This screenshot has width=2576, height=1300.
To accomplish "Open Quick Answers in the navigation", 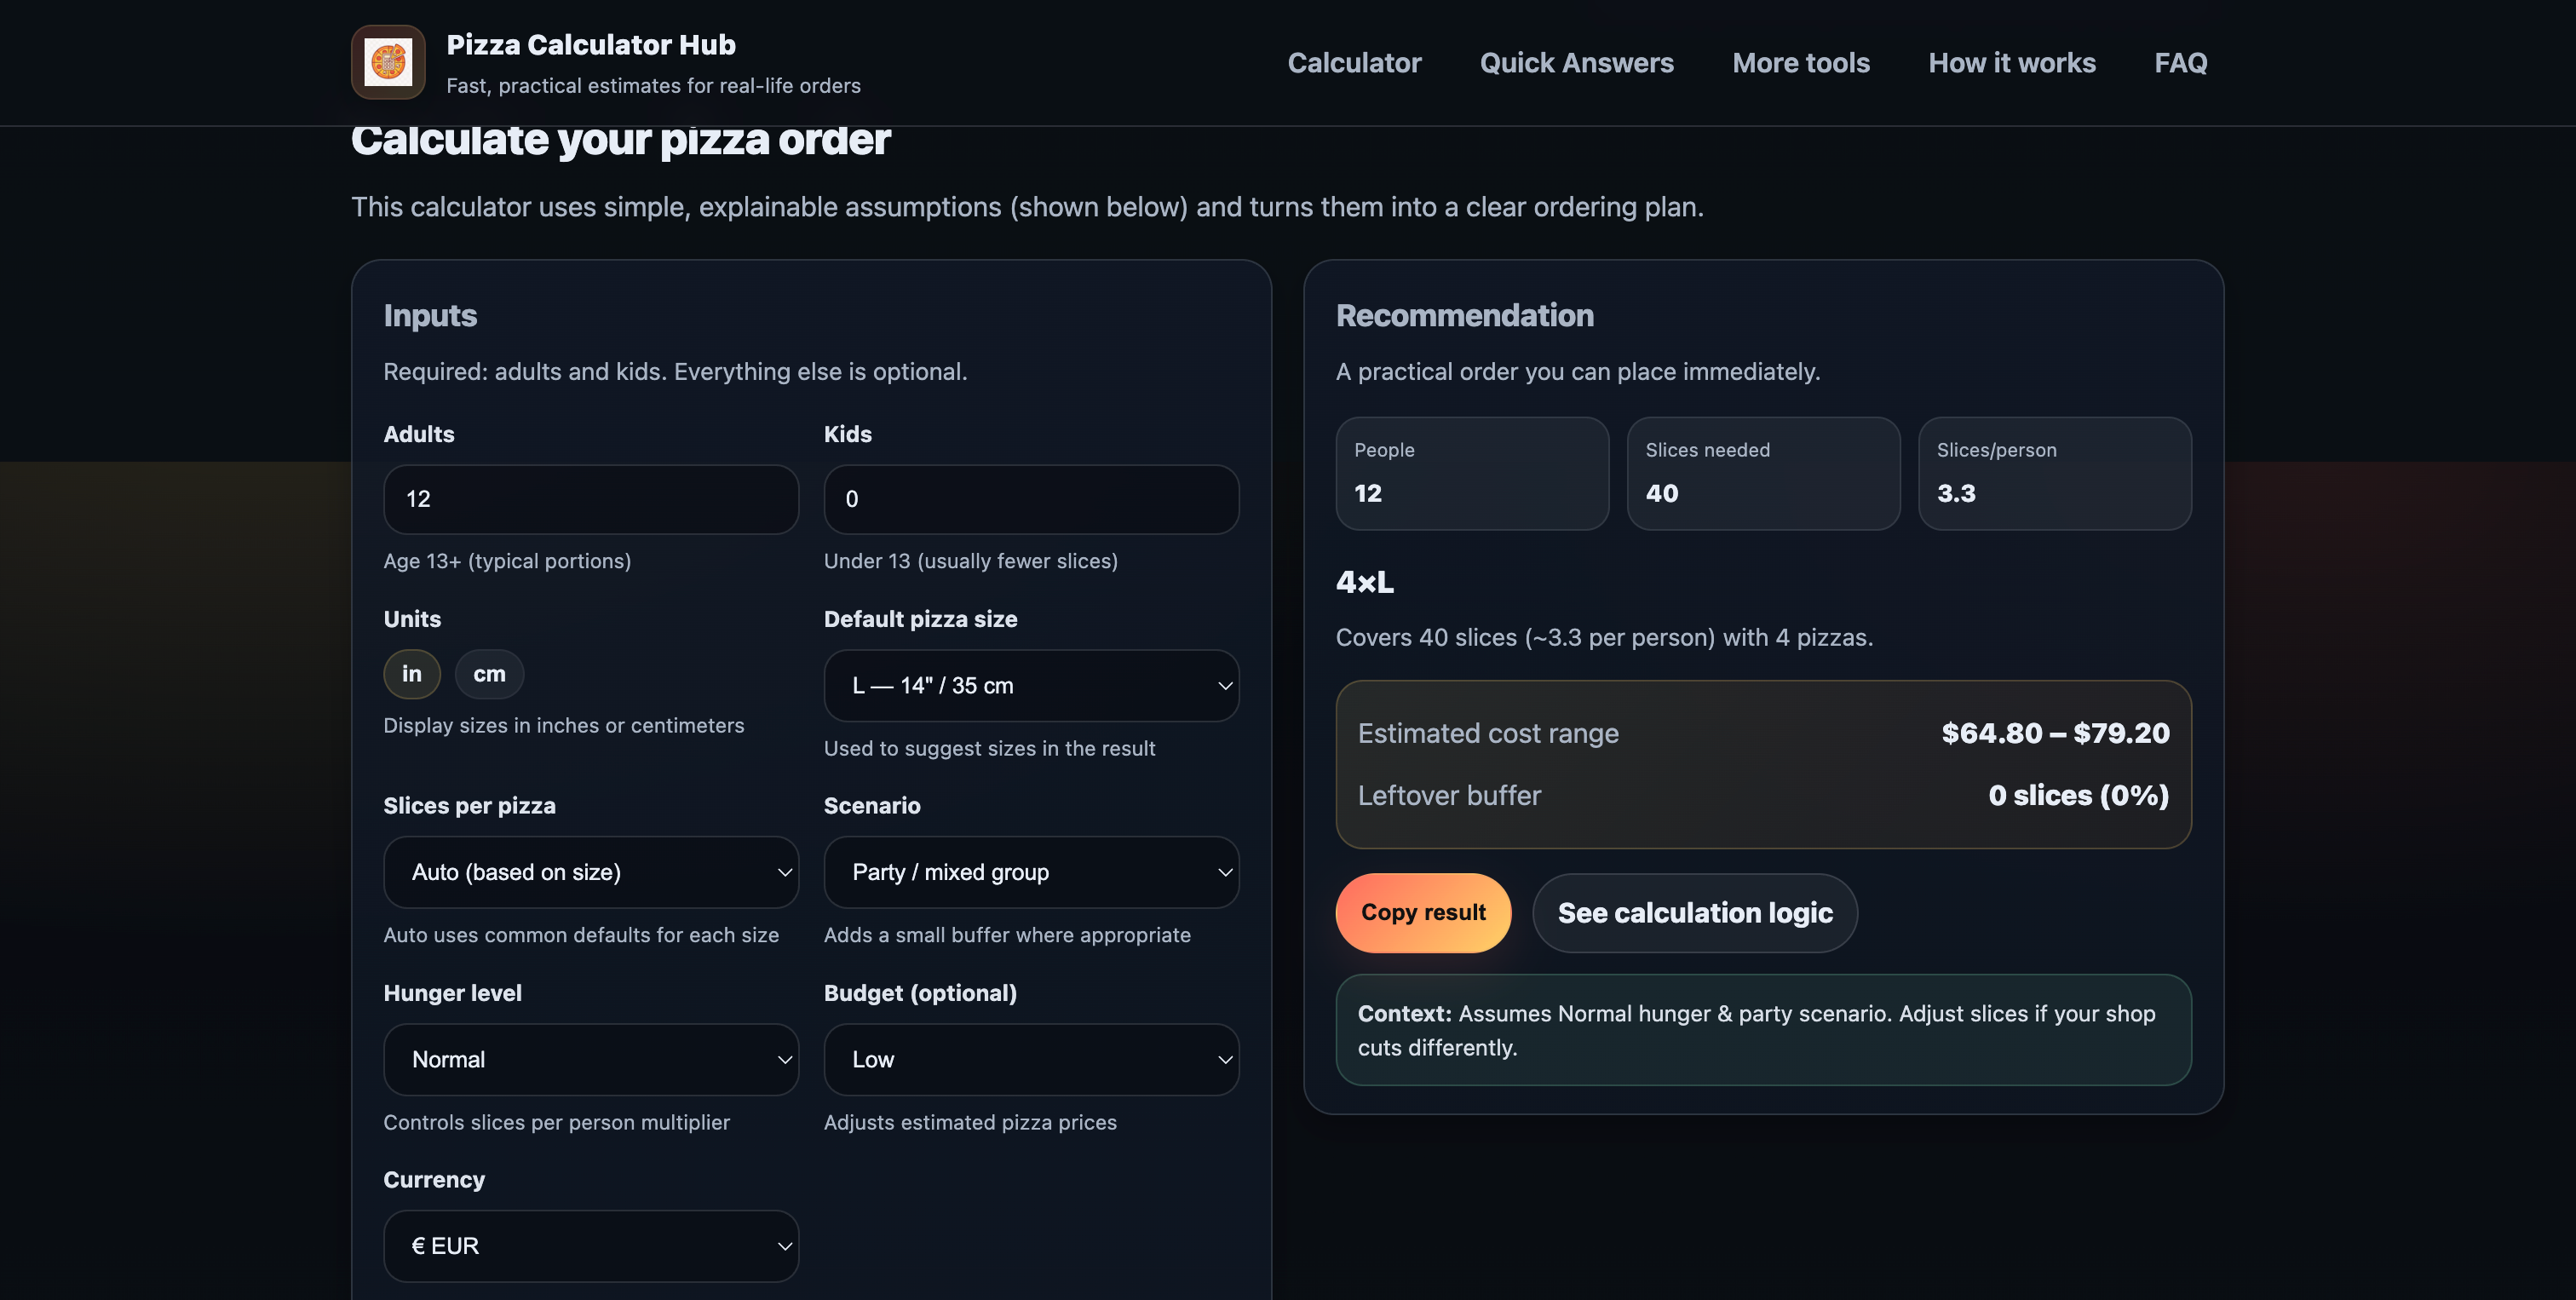I will [1576, 62].
